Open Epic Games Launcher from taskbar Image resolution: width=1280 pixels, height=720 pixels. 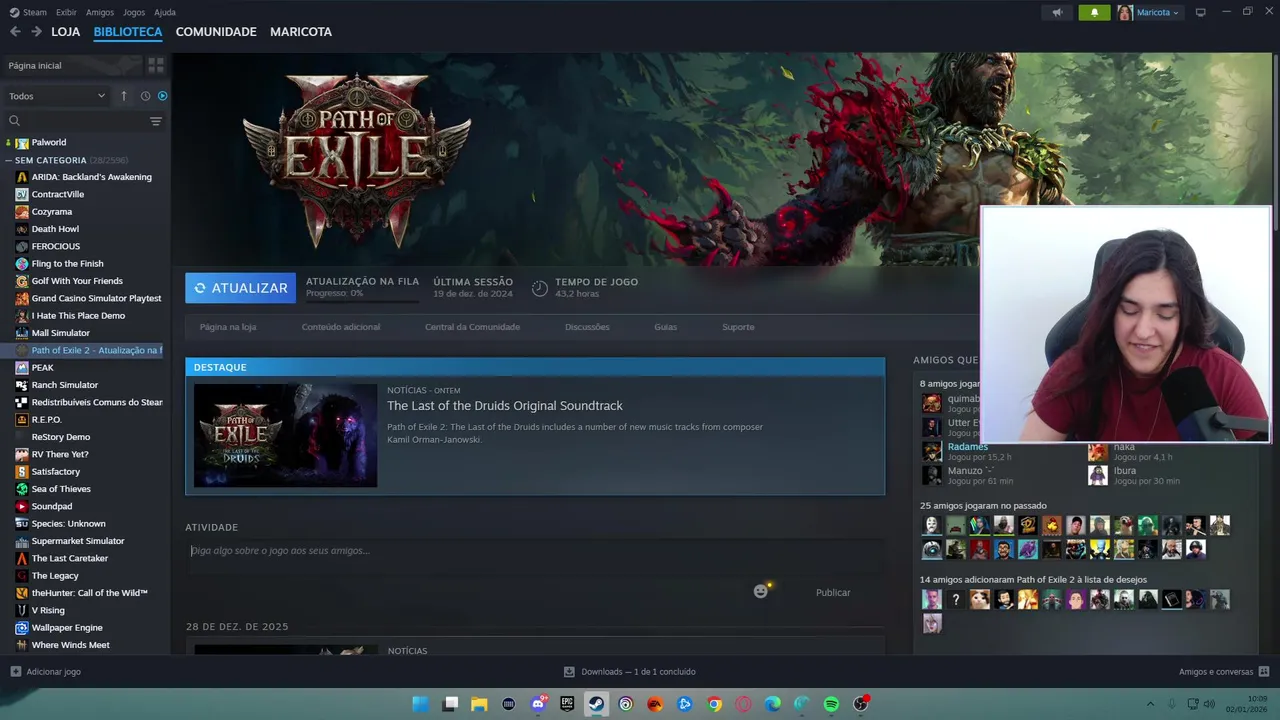pos(567,704)
